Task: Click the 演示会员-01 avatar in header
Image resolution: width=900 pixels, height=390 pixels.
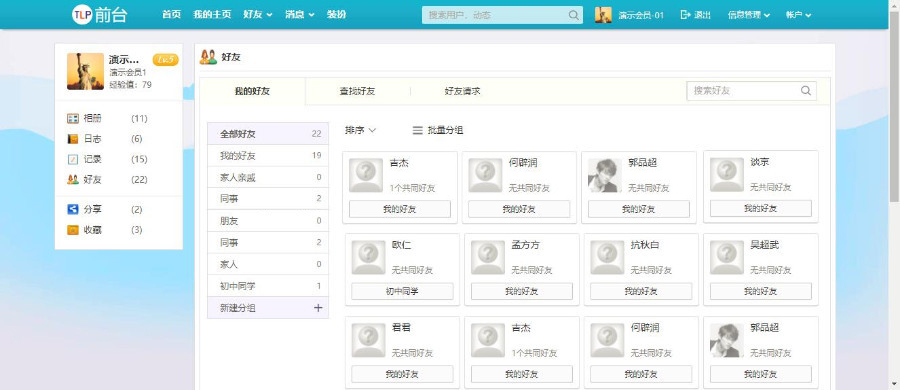Action: pos(603,15)
